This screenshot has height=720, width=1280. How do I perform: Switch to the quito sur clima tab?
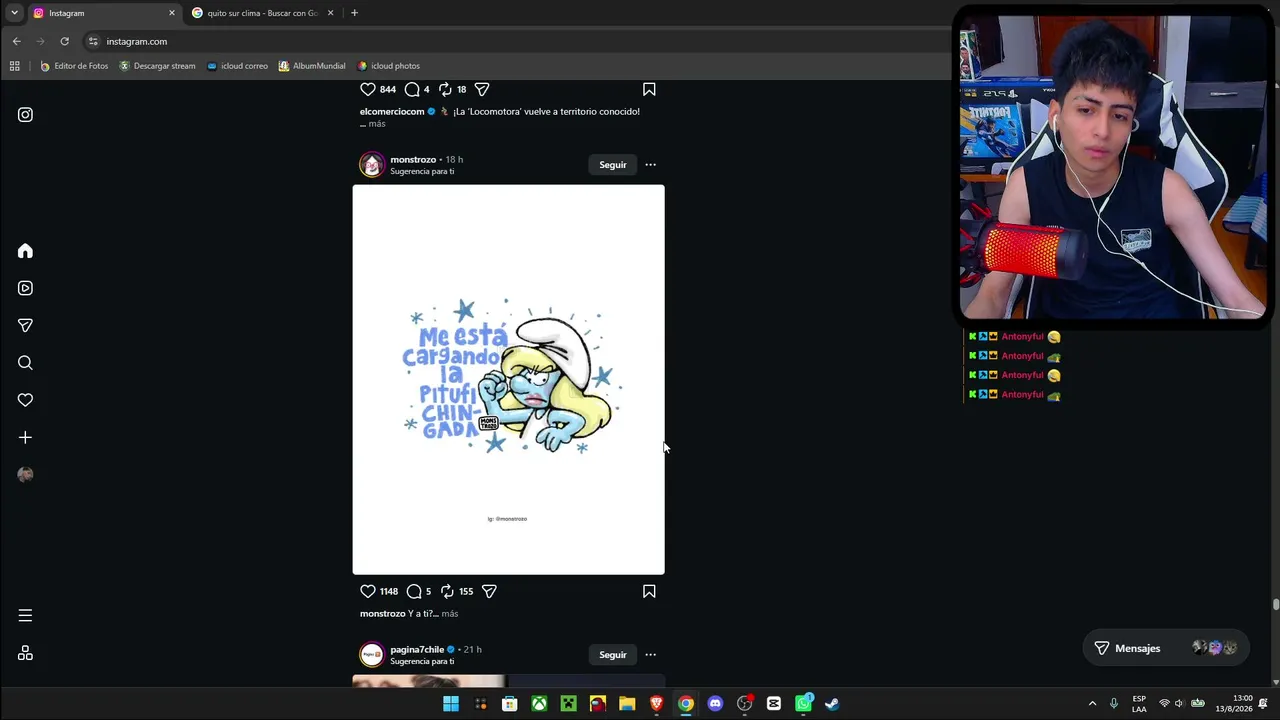(262, 13)
